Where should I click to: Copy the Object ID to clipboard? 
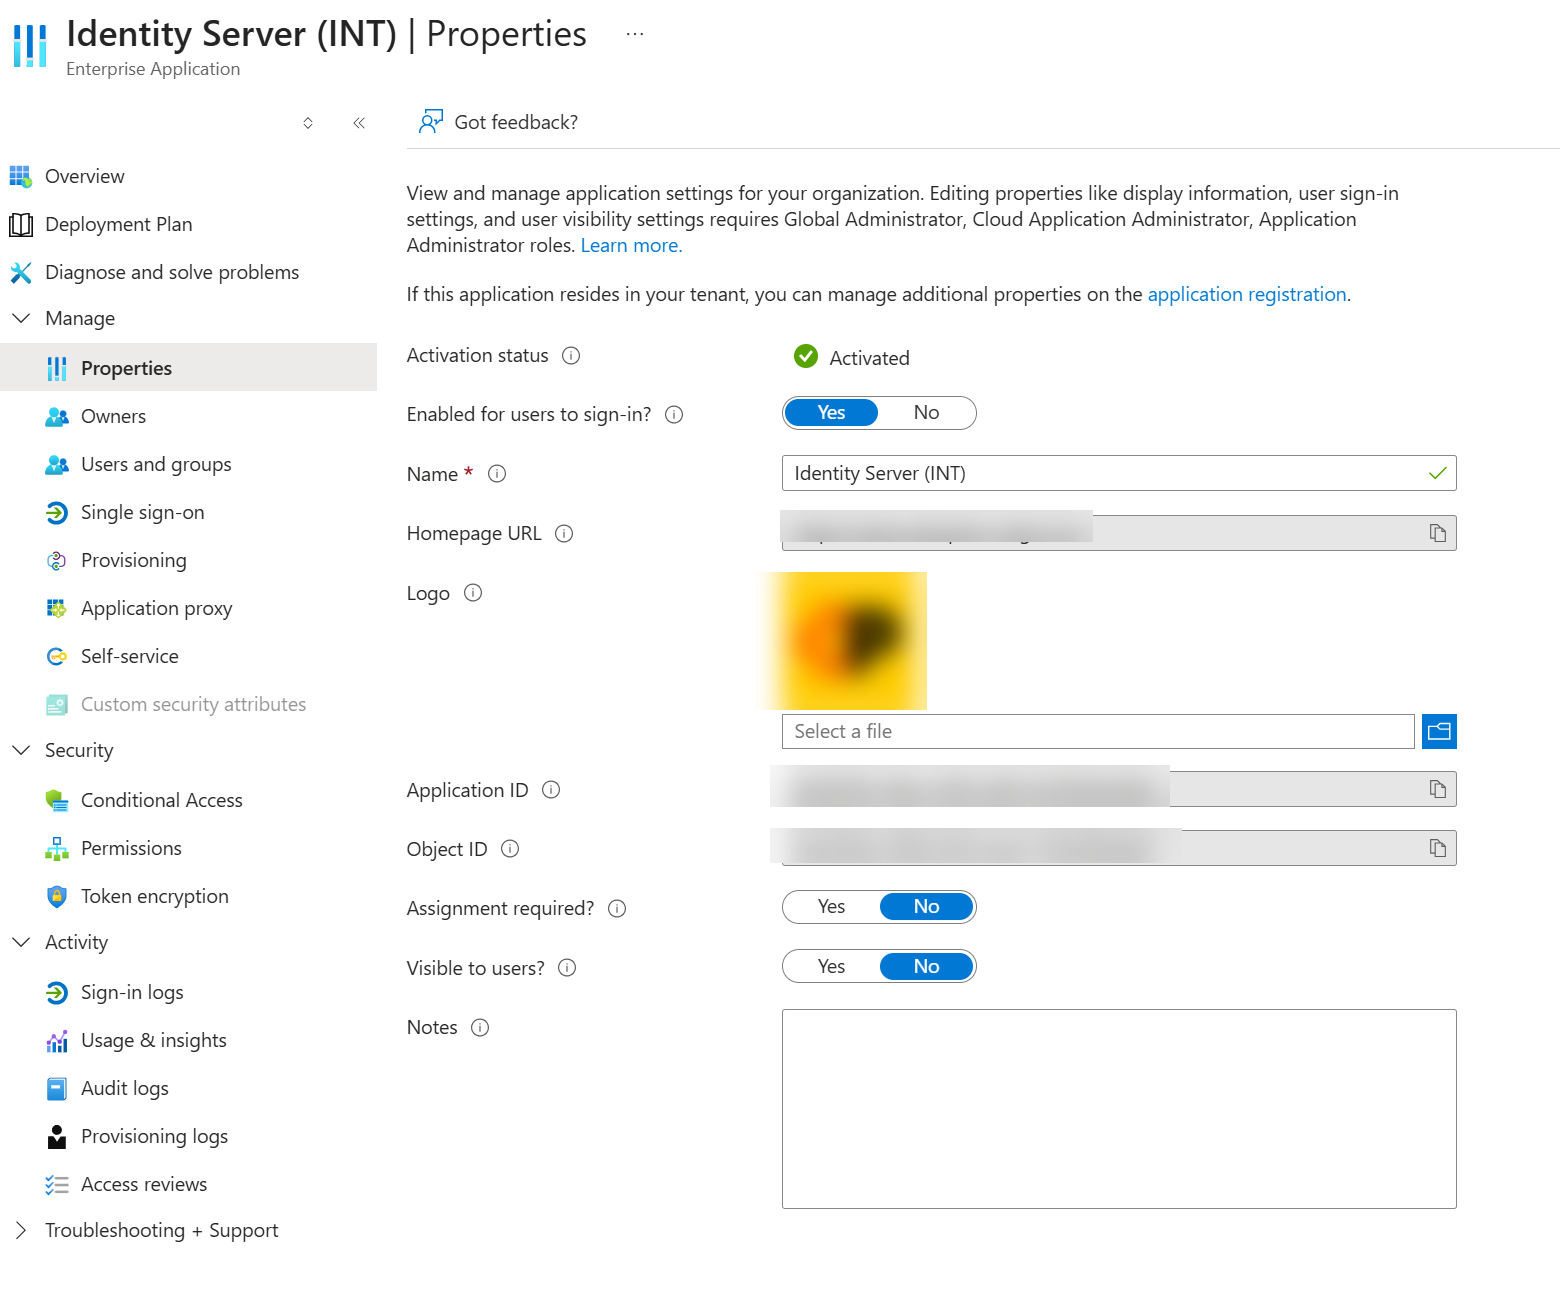click(1438, 848)
